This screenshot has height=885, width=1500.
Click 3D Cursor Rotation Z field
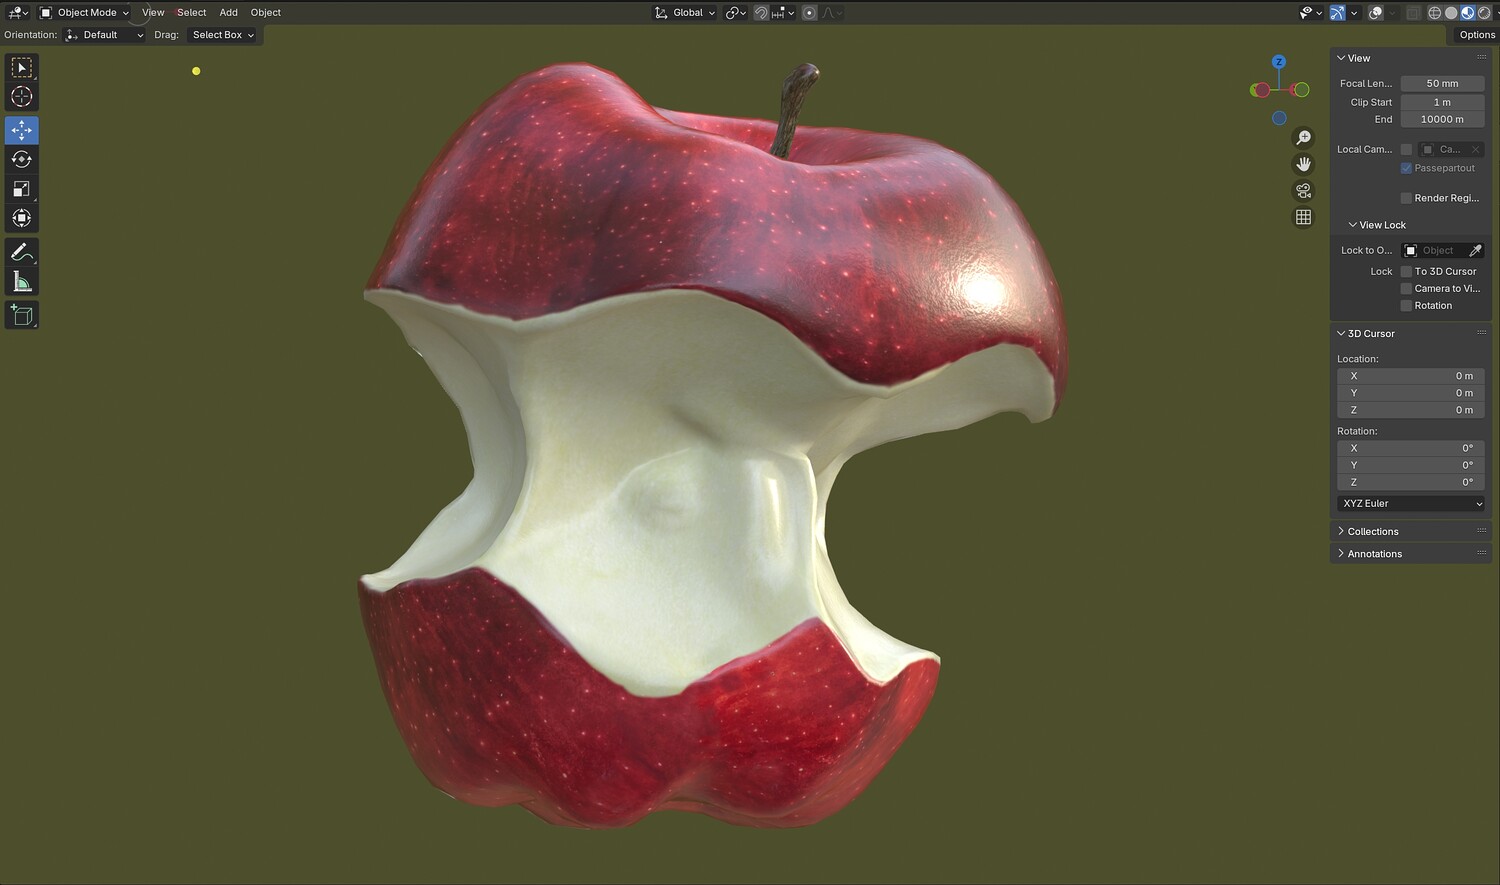pyautogui.click(x=1410, y=482)
